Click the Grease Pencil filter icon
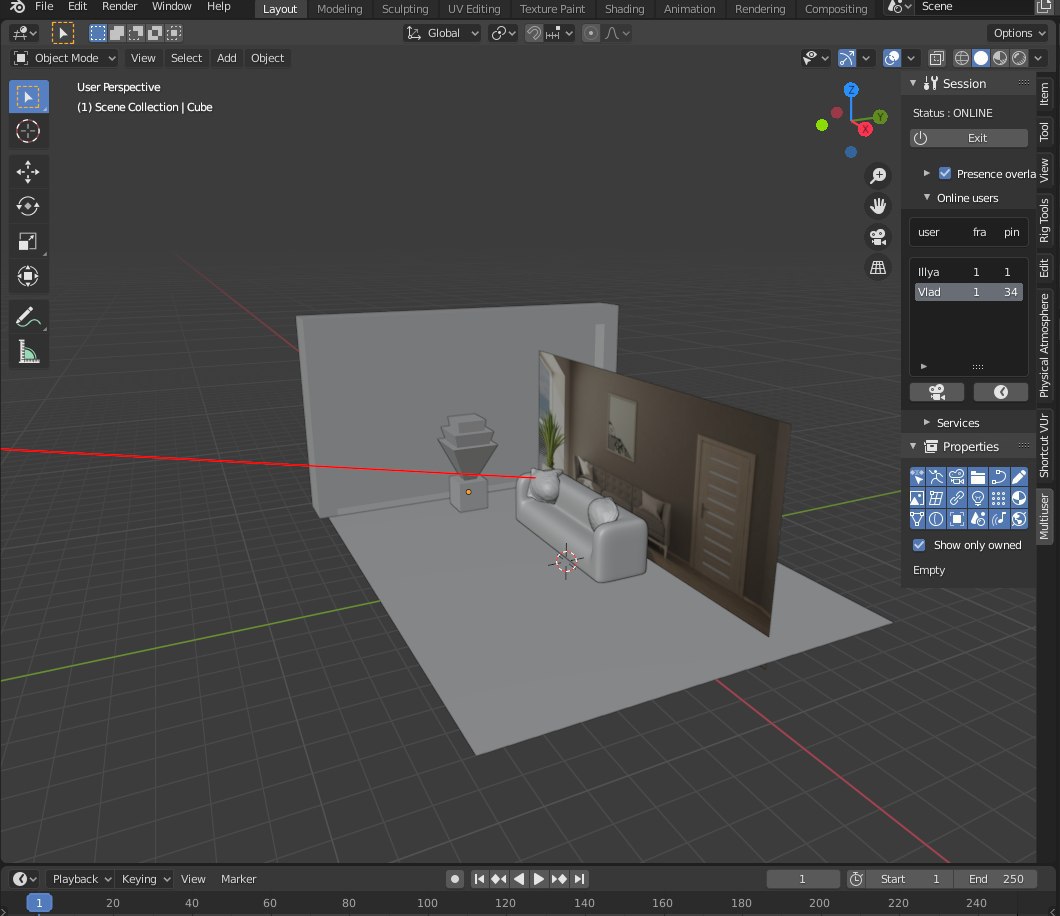 [1019, 477]
